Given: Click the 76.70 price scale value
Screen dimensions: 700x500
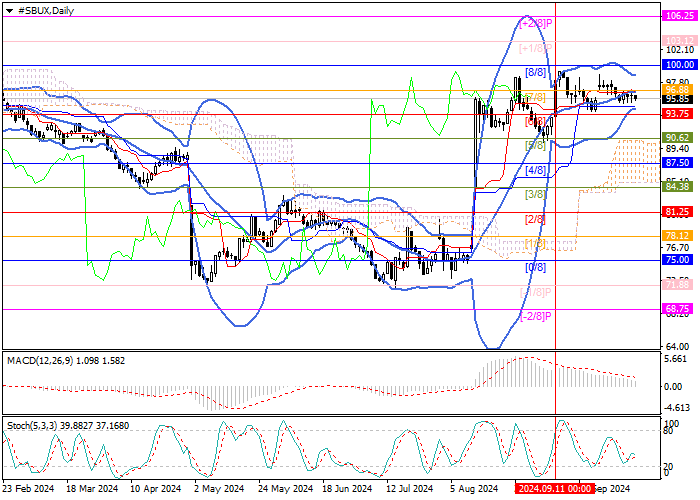Looking at the screenshot, I should (x=679, y=247).
